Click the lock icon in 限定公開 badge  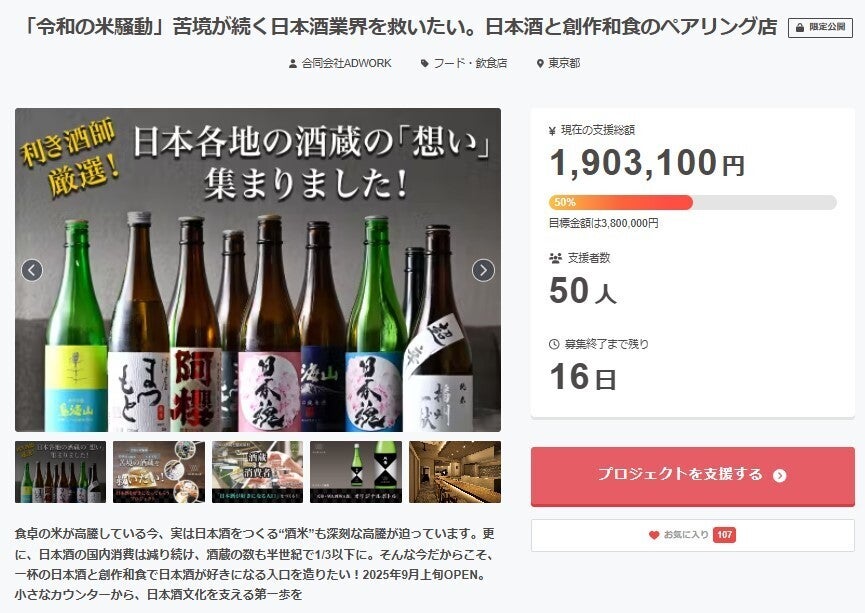[799, 28]
